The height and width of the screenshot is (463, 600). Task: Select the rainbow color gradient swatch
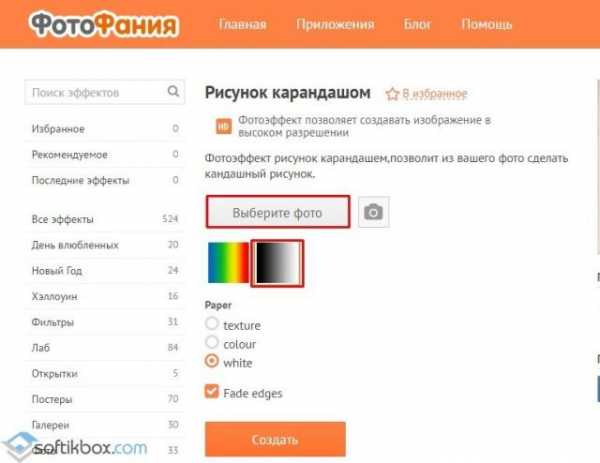click(x=228, y=263)
